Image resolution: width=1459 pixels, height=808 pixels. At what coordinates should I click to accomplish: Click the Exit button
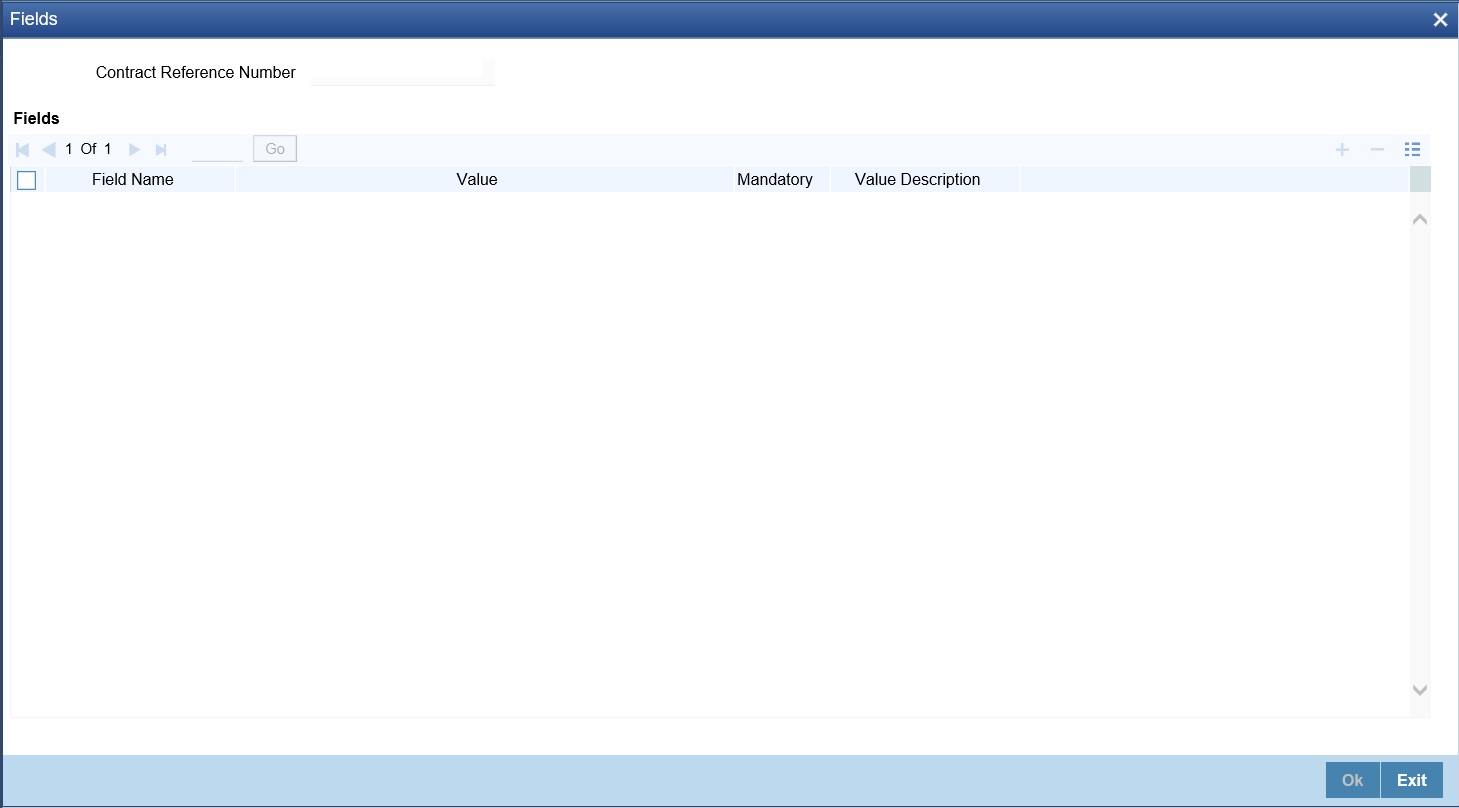tap(1412, 780)
